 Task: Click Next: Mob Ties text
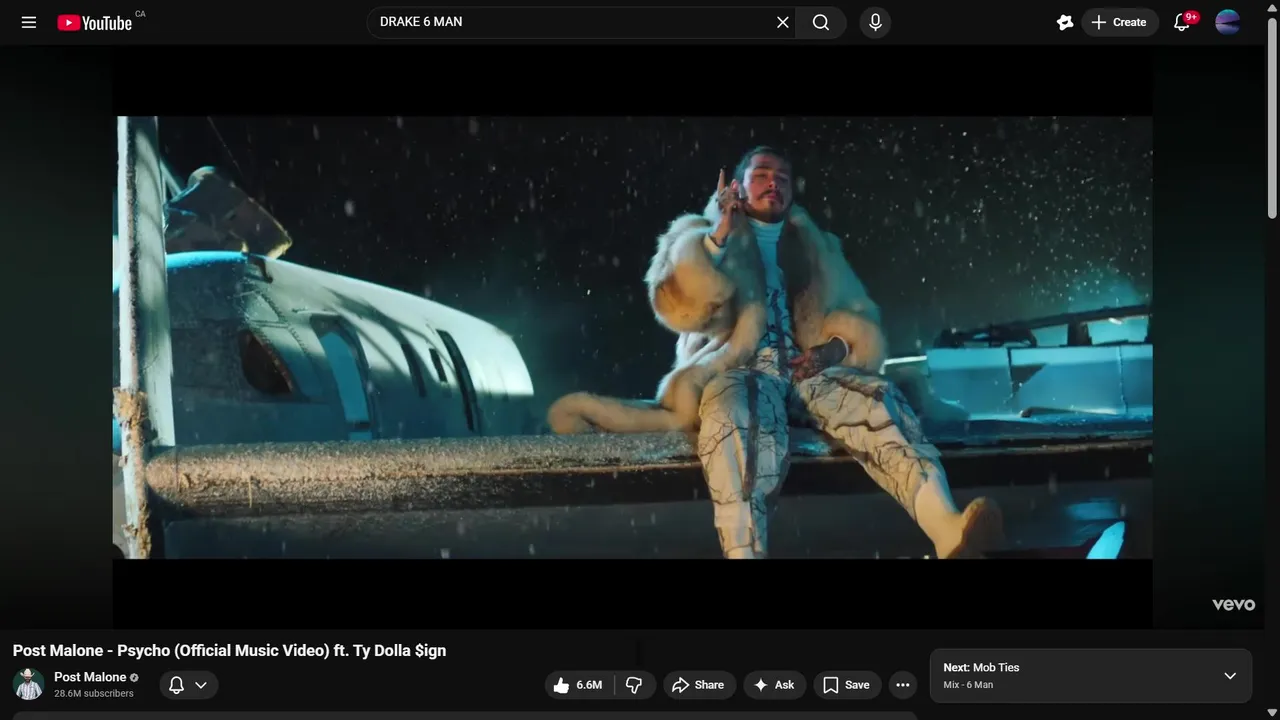tap(981, 667)
